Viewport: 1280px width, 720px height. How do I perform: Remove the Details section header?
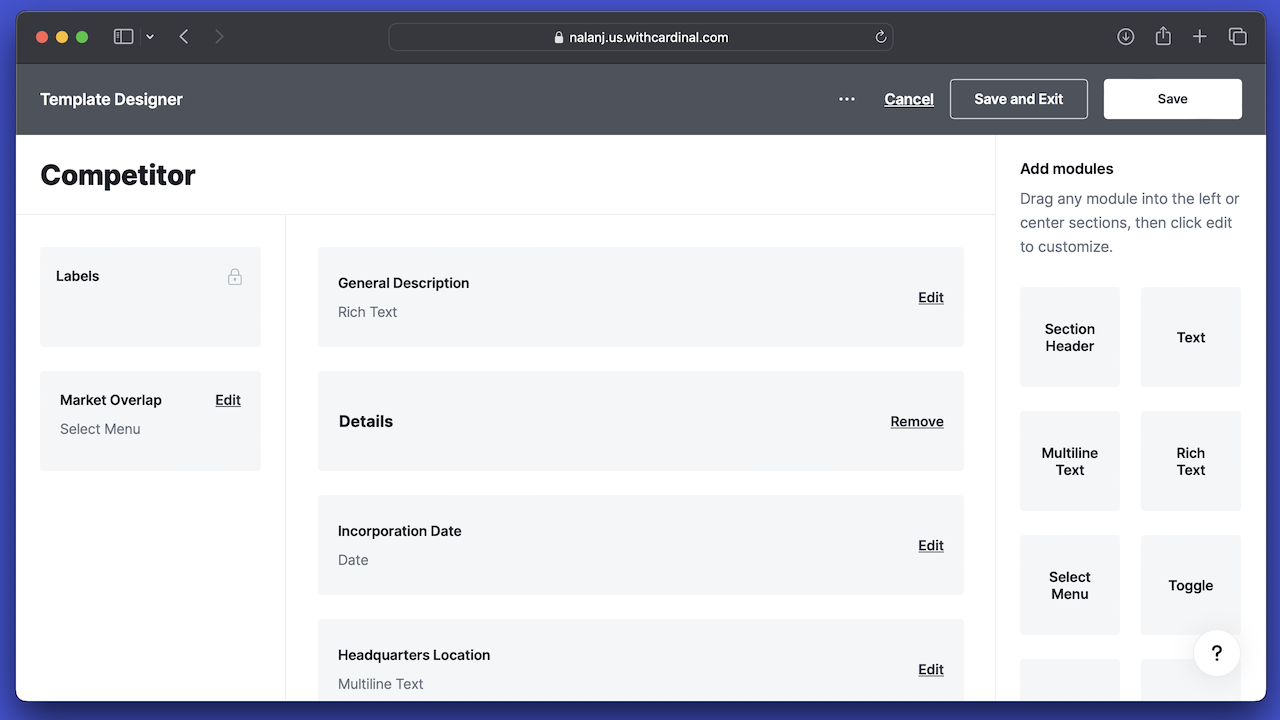917,421
